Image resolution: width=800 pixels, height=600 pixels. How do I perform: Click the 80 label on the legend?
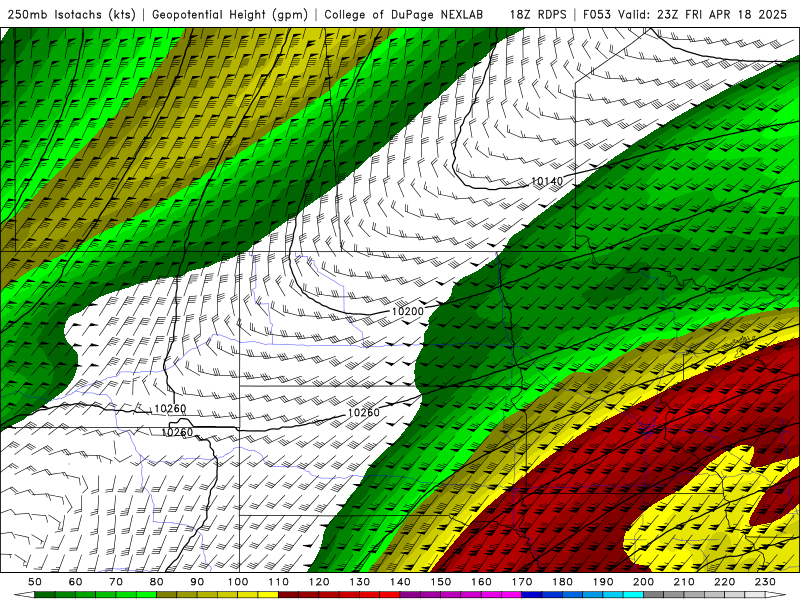pos(157,582)
